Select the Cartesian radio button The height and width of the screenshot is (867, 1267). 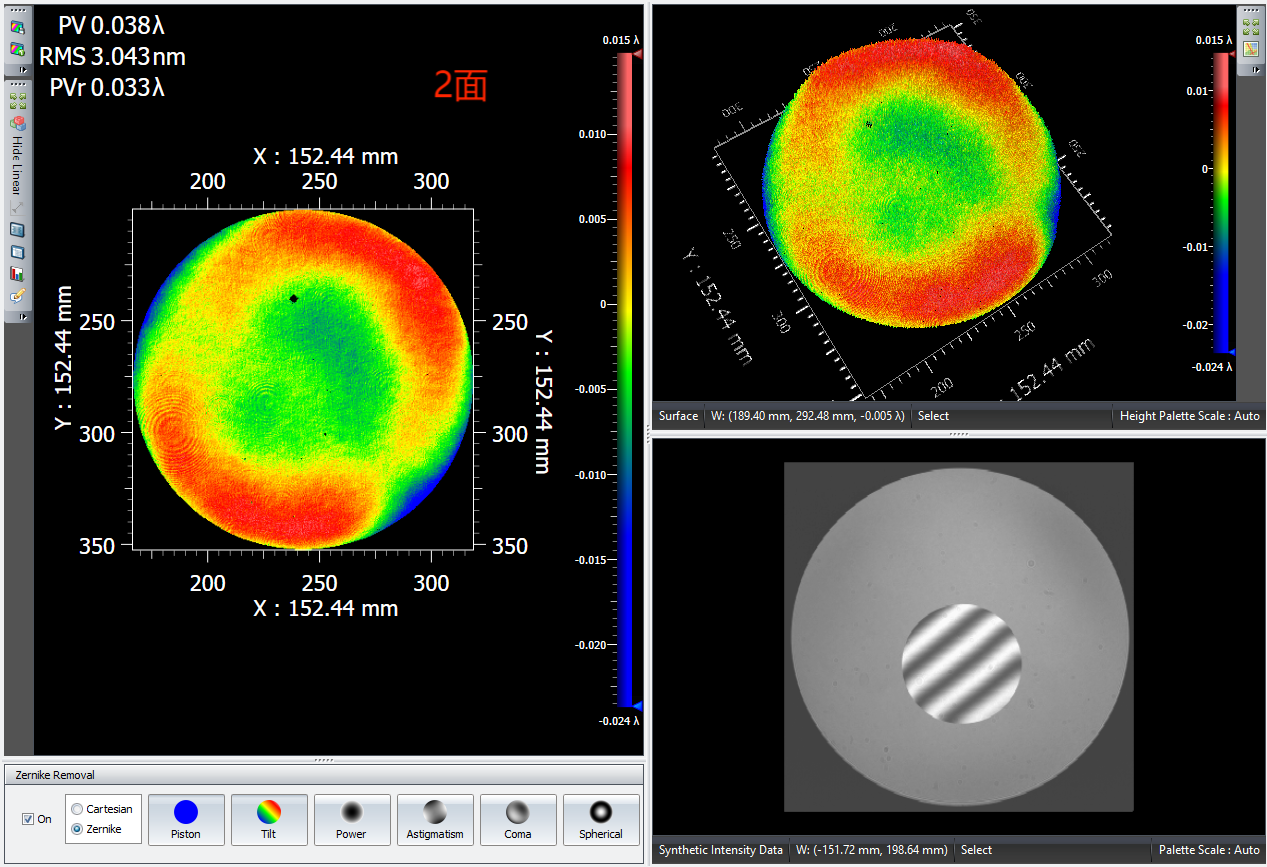point(78,809)
